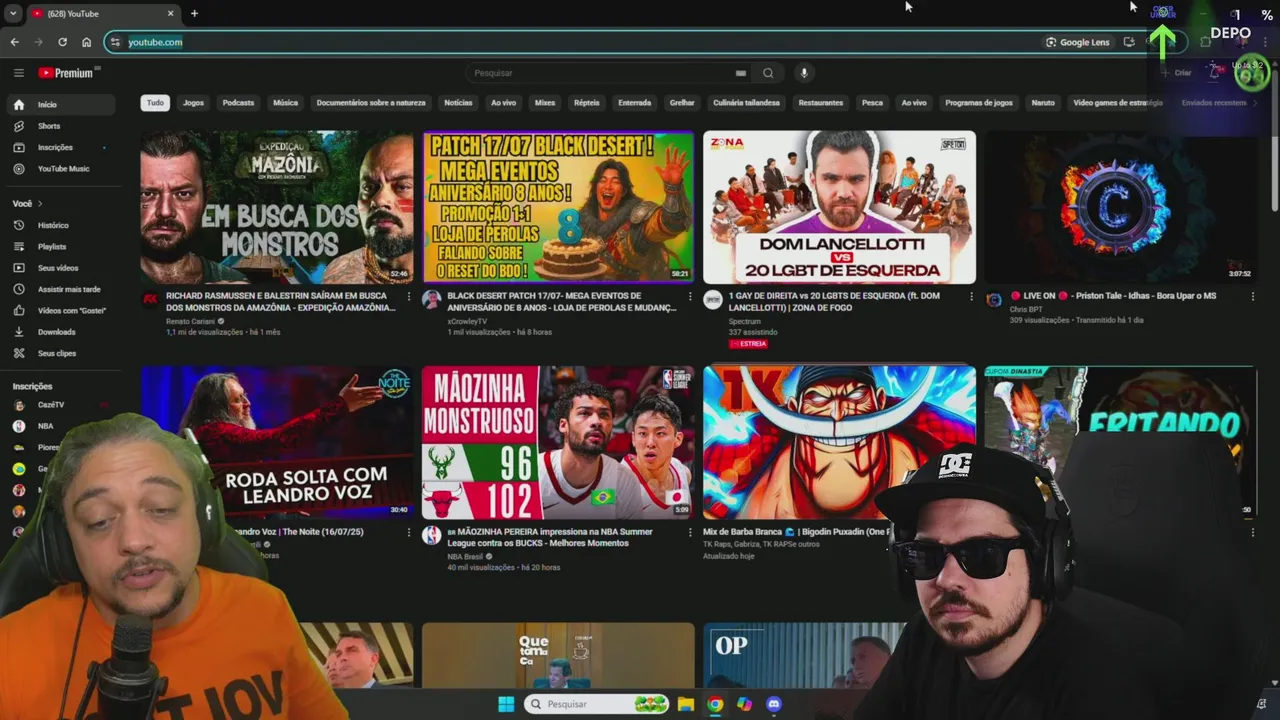This screenshot has height=720, width=1280.
Task: Click Google Lens in address bar
Action: pyautogui.click(x=1078, y=42)
